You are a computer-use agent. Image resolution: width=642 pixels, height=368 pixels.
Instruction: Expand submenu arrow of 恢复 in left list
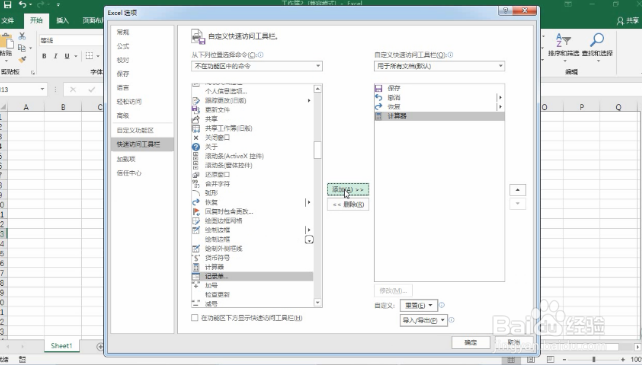(x=309, y=202)
